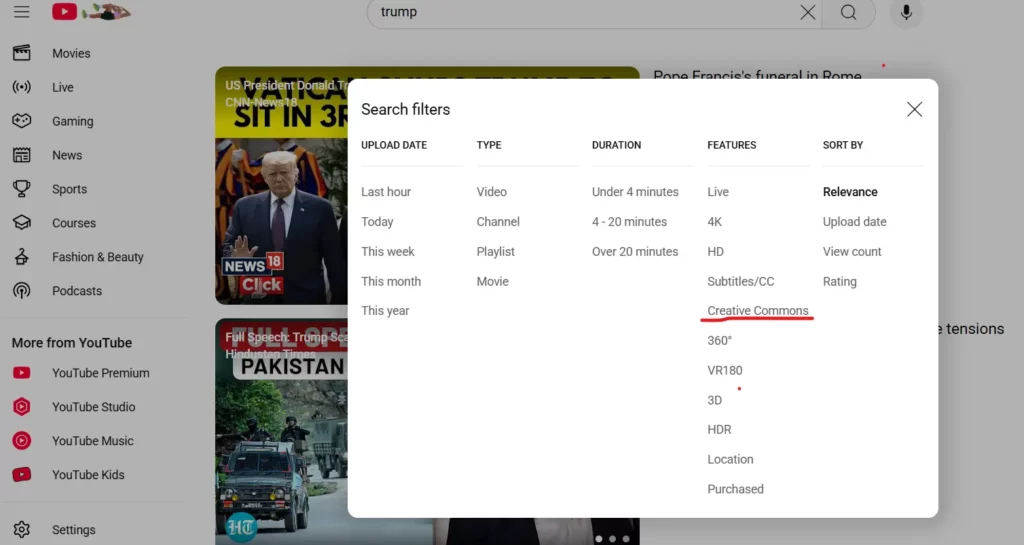1024x545 pixels.
Task: Open the Gaming sidebar icon
Action: click(21, 121)
